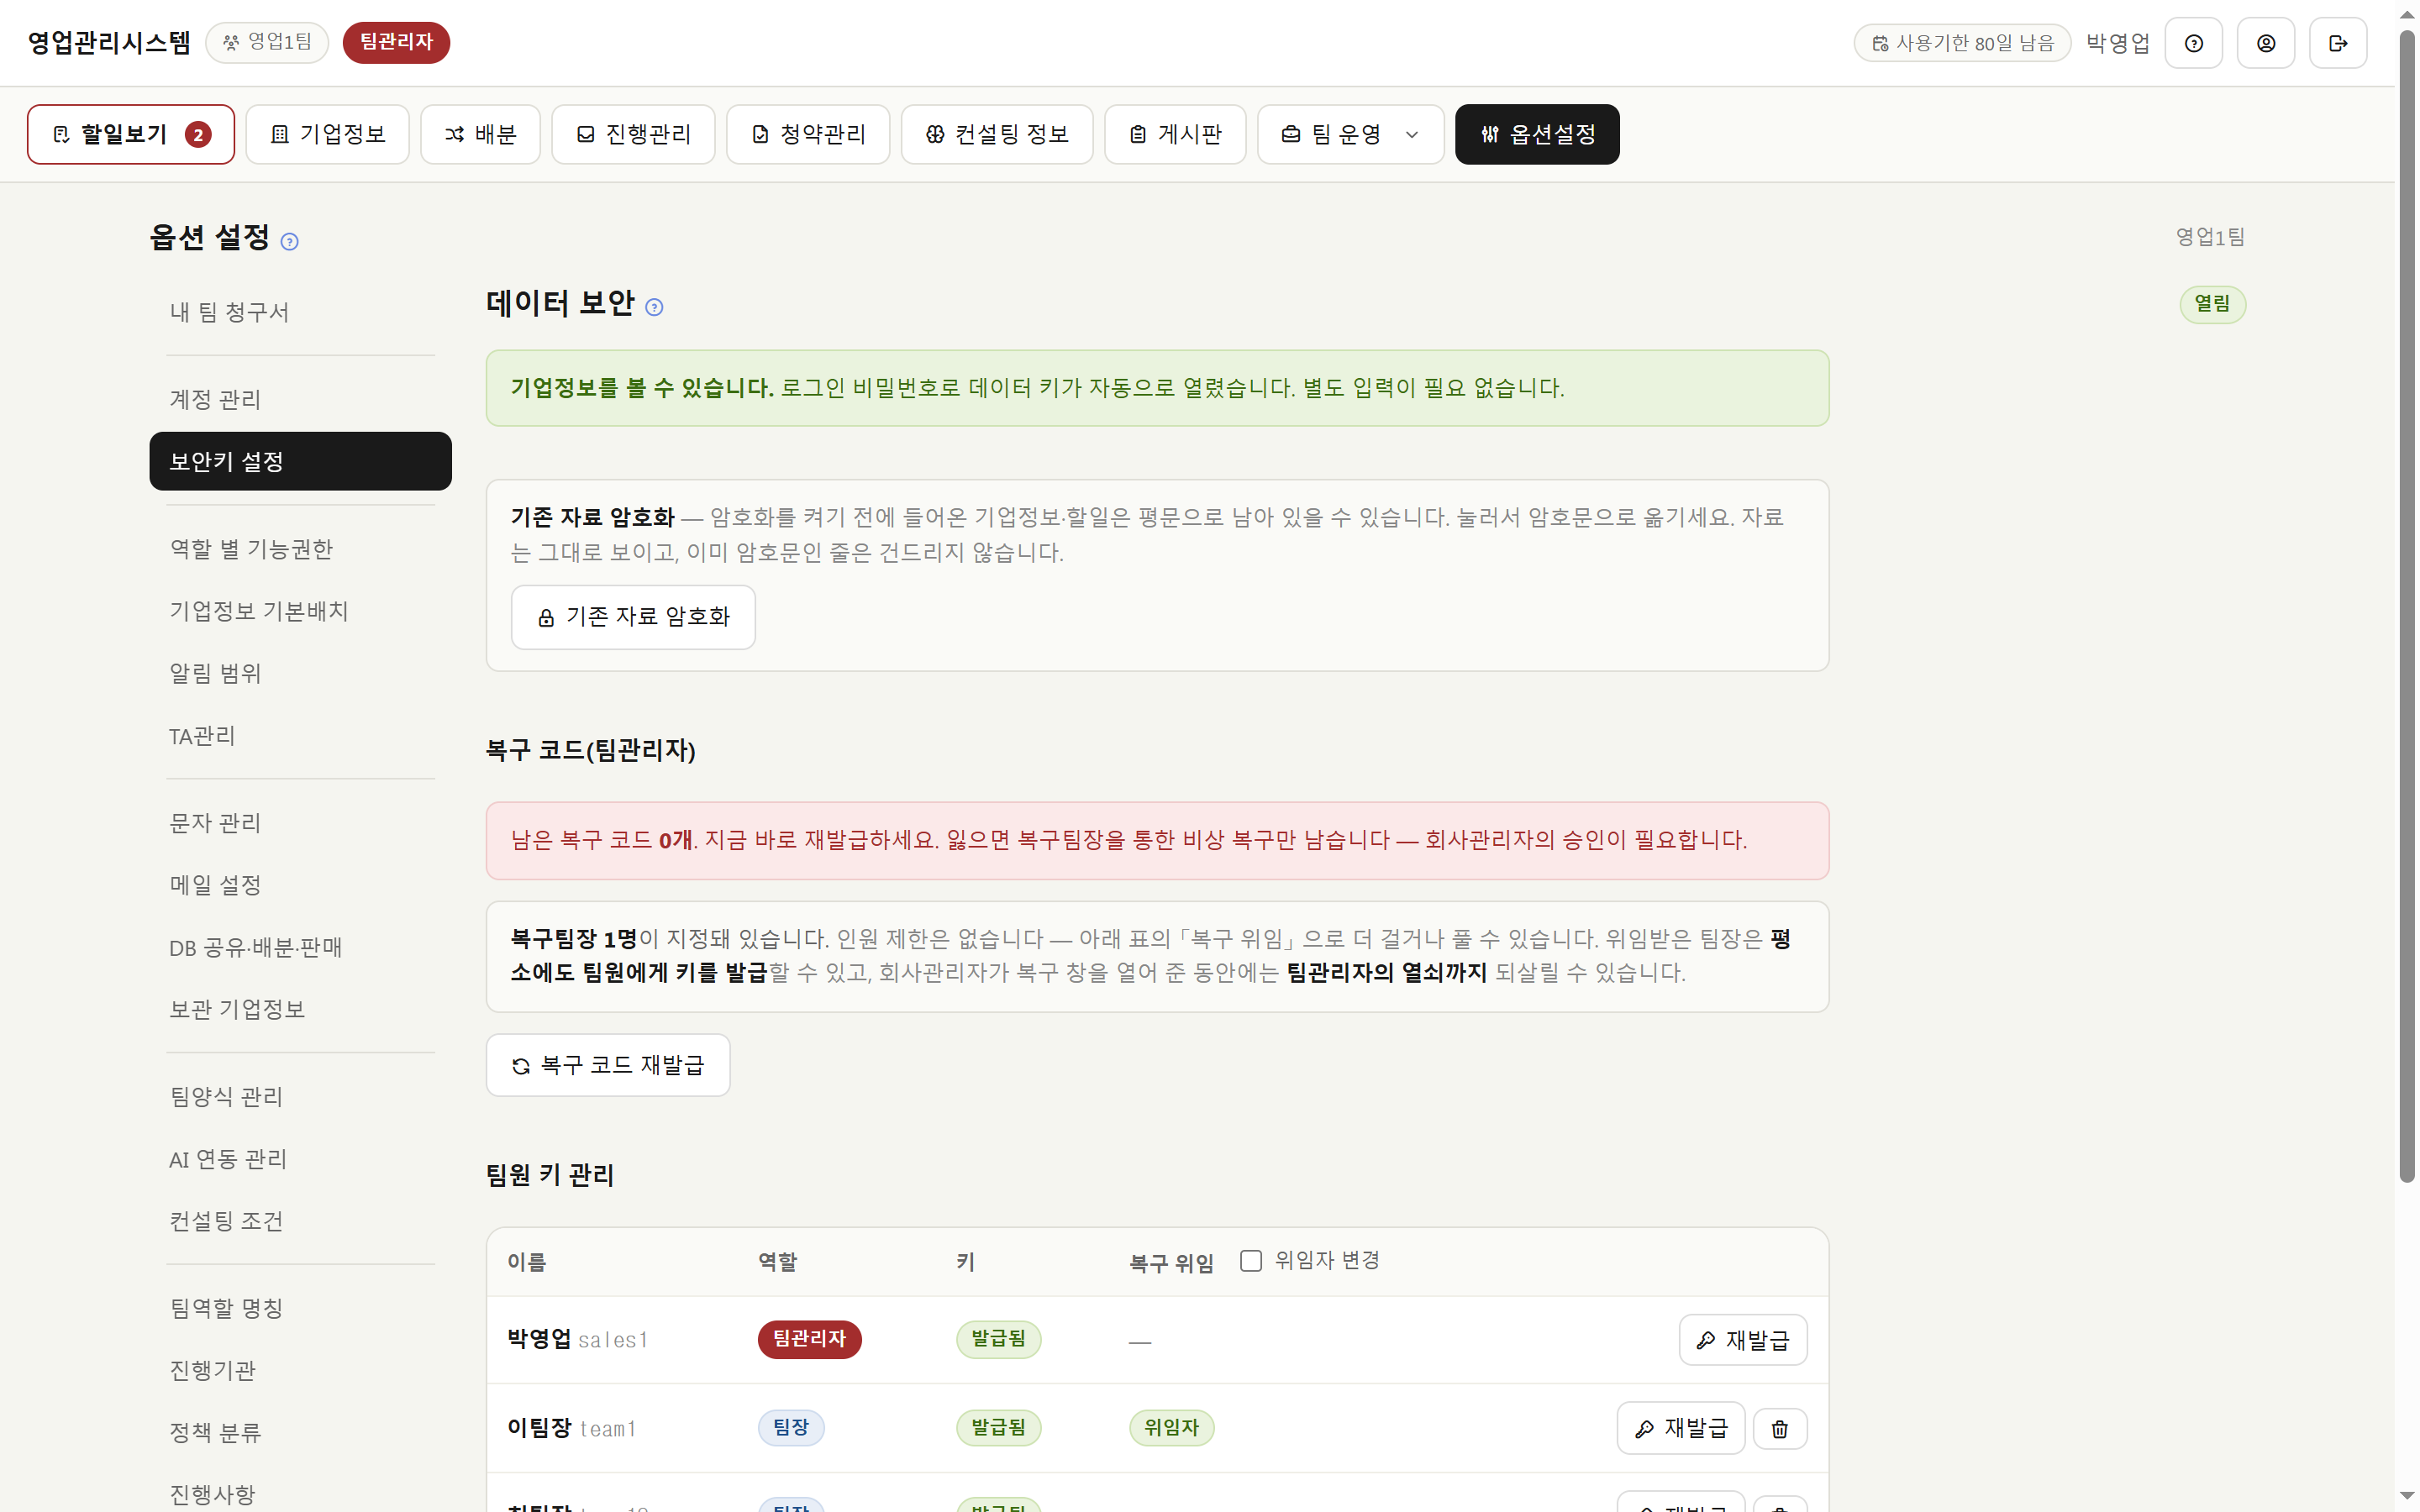Open 팀역할 명칭 in the sidebar
The image size is (2420, 1512).
[x=300, y=1308]
